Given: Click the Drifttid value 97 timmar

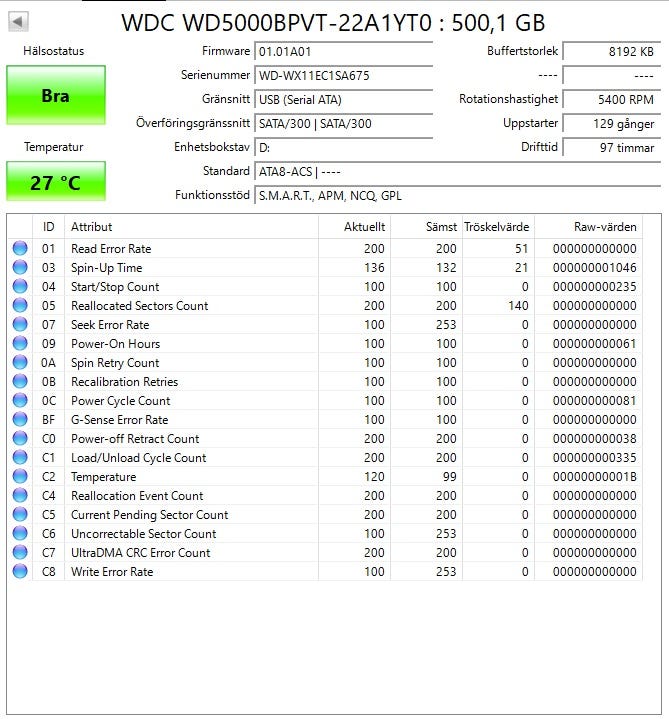Looking at the screenshot, I should coord(612,148).
